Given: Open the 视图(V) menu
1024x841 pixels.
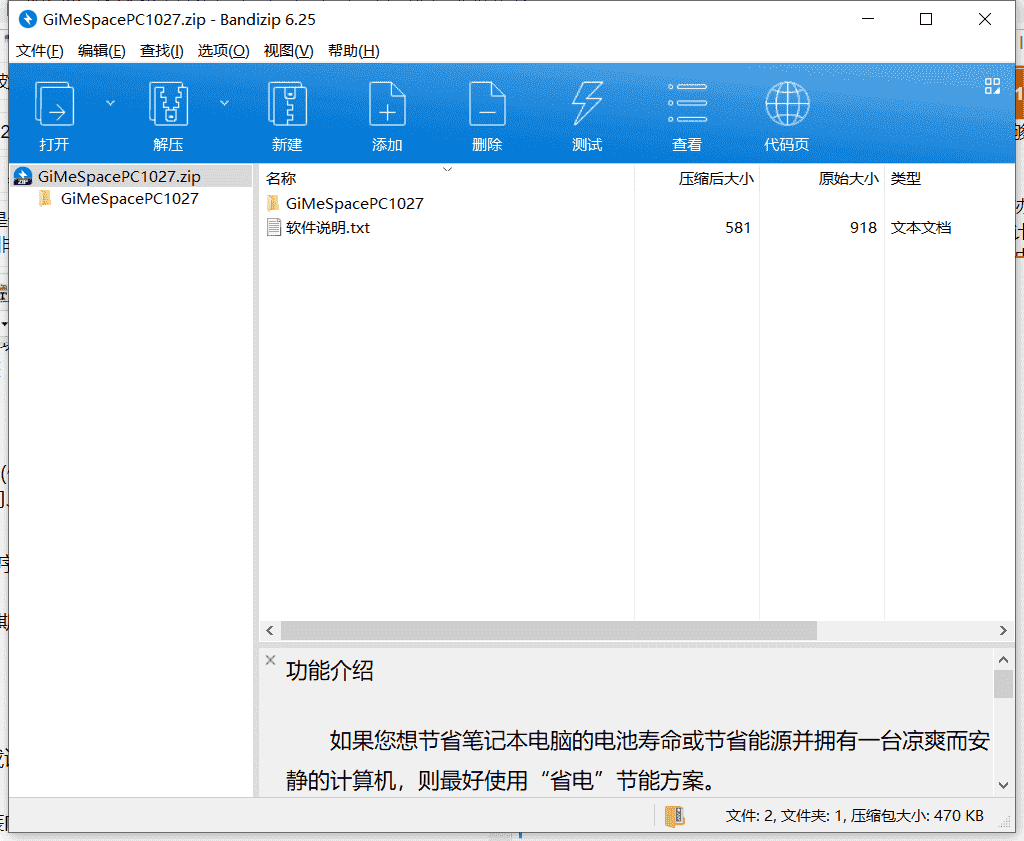Looking at the screenshot, I should tap(288, 51).
